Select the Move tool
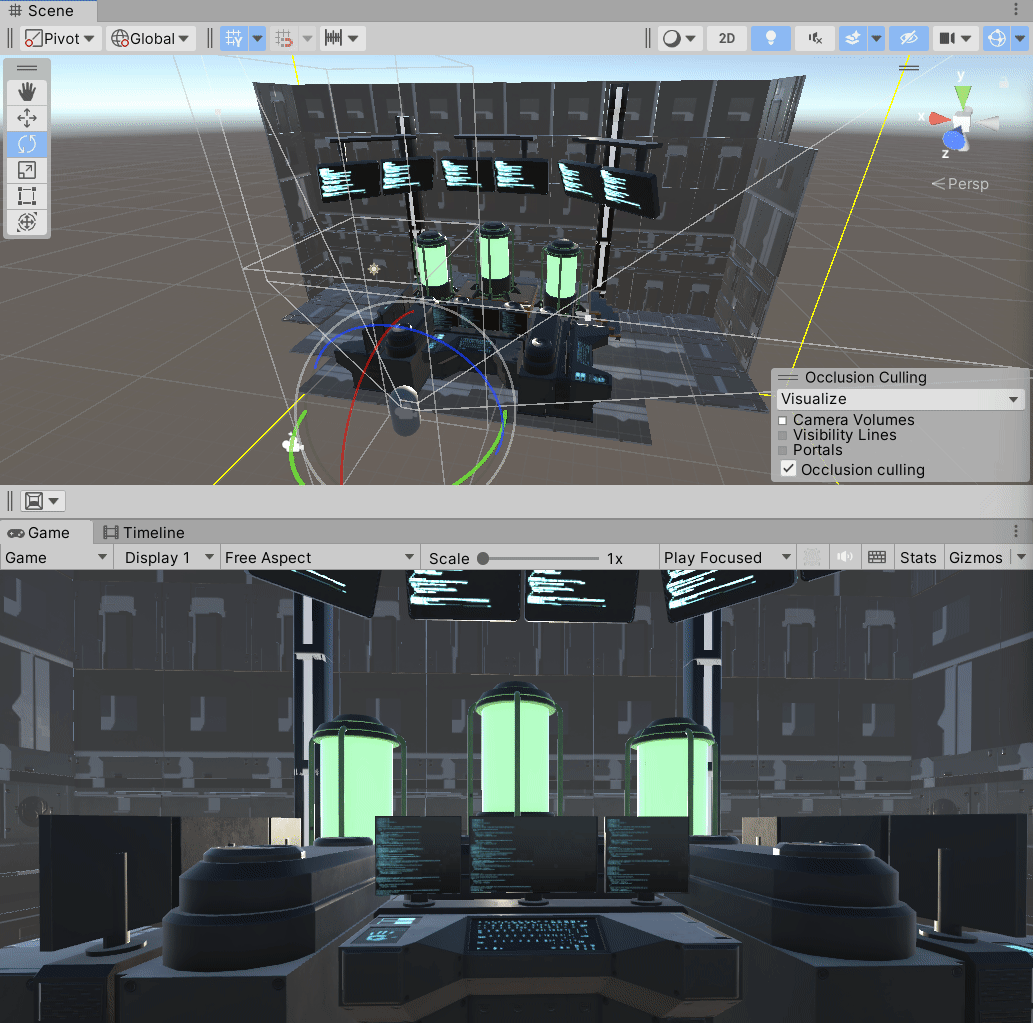1033x1023 pixels. pos(26,117)
